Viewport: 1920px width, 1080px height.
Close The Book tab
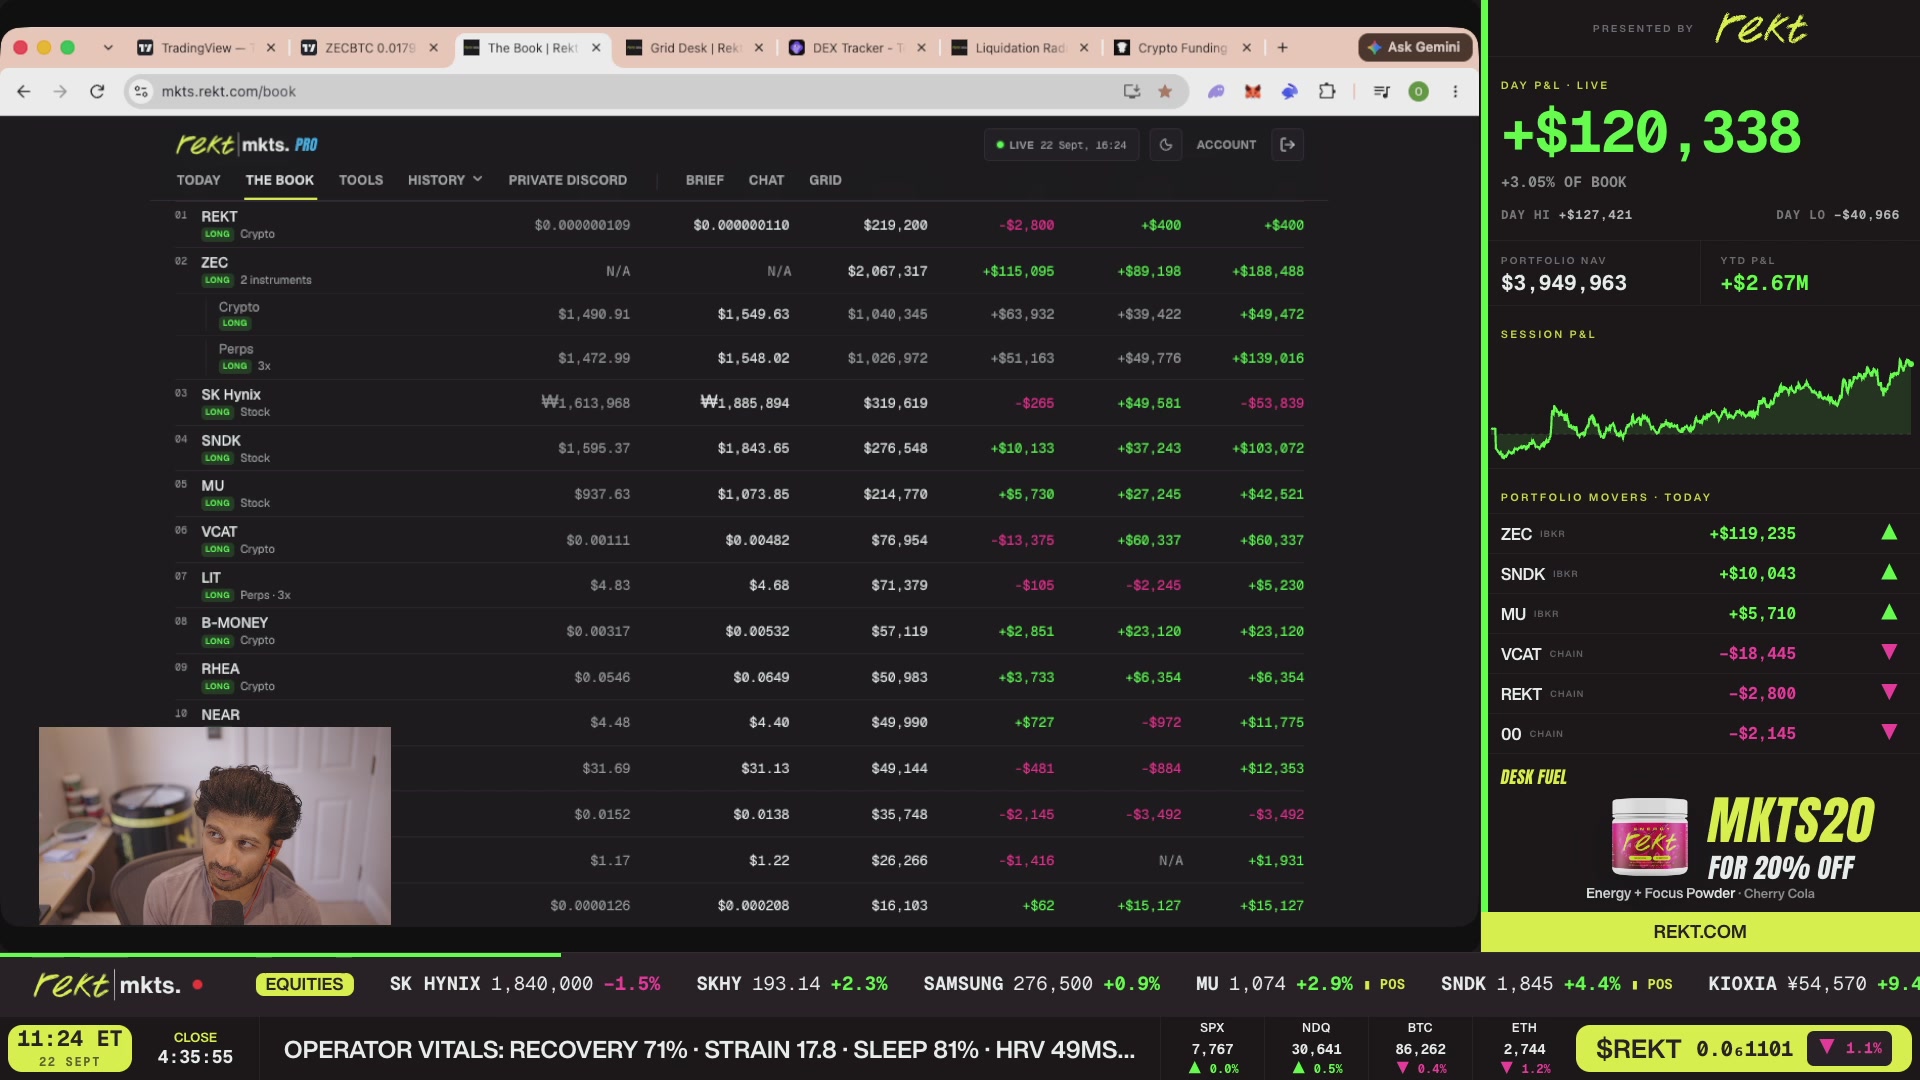point(596,47)
